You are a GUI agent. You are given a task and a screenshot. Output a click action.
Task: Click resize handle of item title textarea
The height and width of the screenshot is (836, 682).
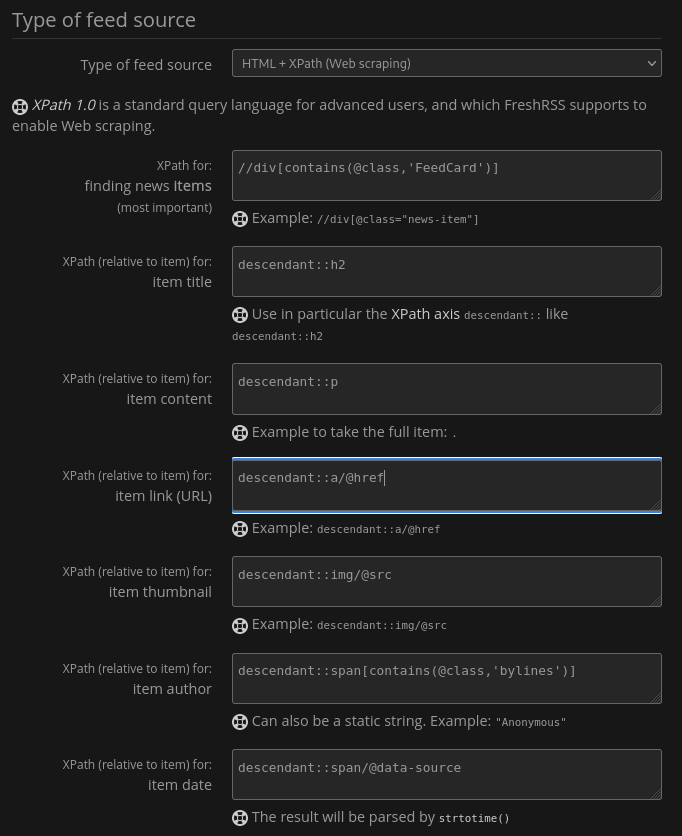[x=656, y=291]
